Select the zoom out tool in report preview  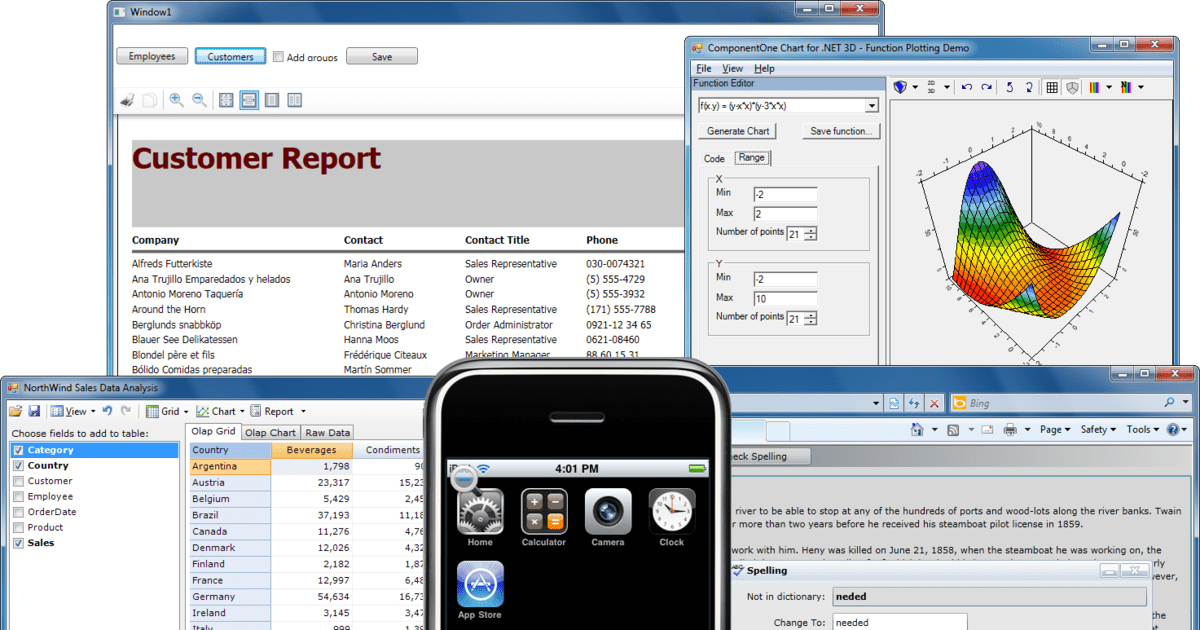click(x=198, y=99)
